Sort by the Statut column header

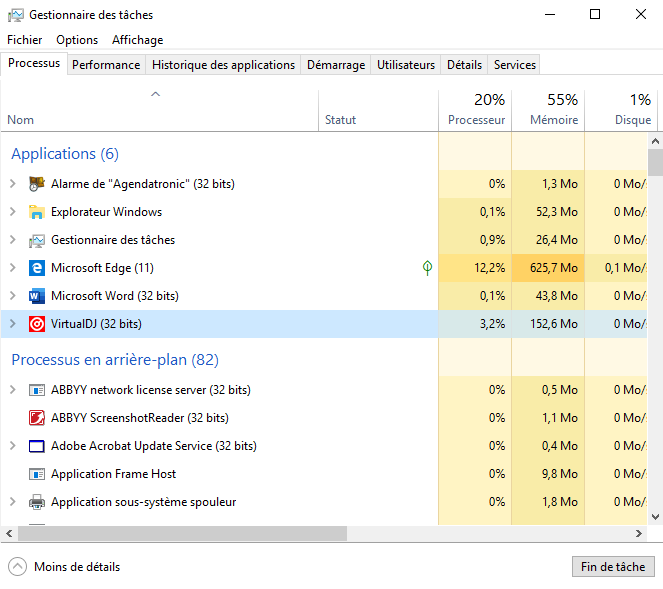click(378, 111)
